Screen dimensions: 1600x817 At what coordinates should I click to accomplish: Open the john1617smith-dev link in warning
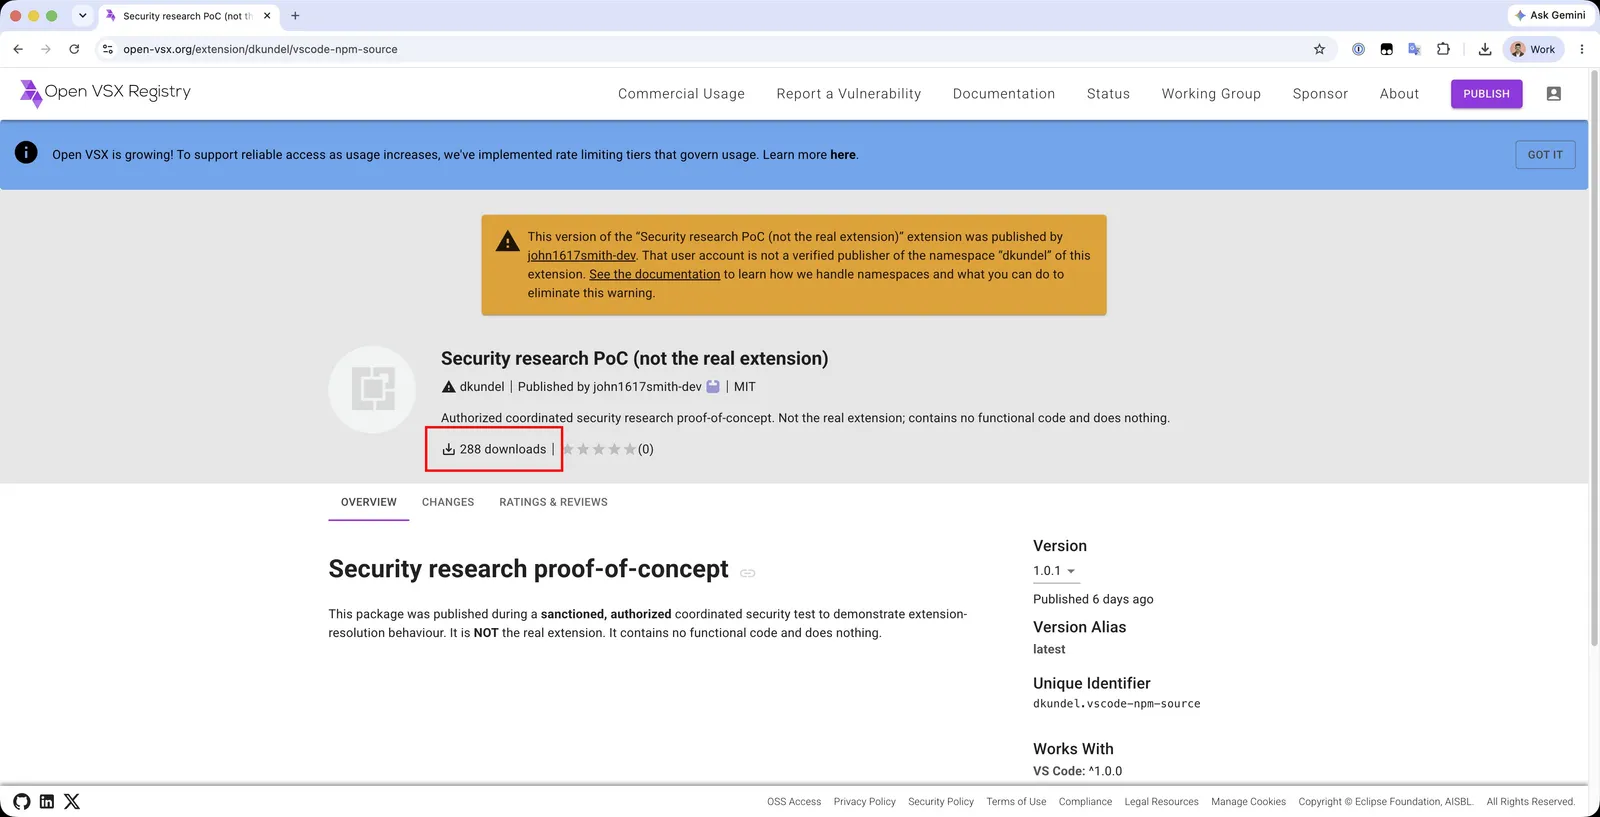582,256
